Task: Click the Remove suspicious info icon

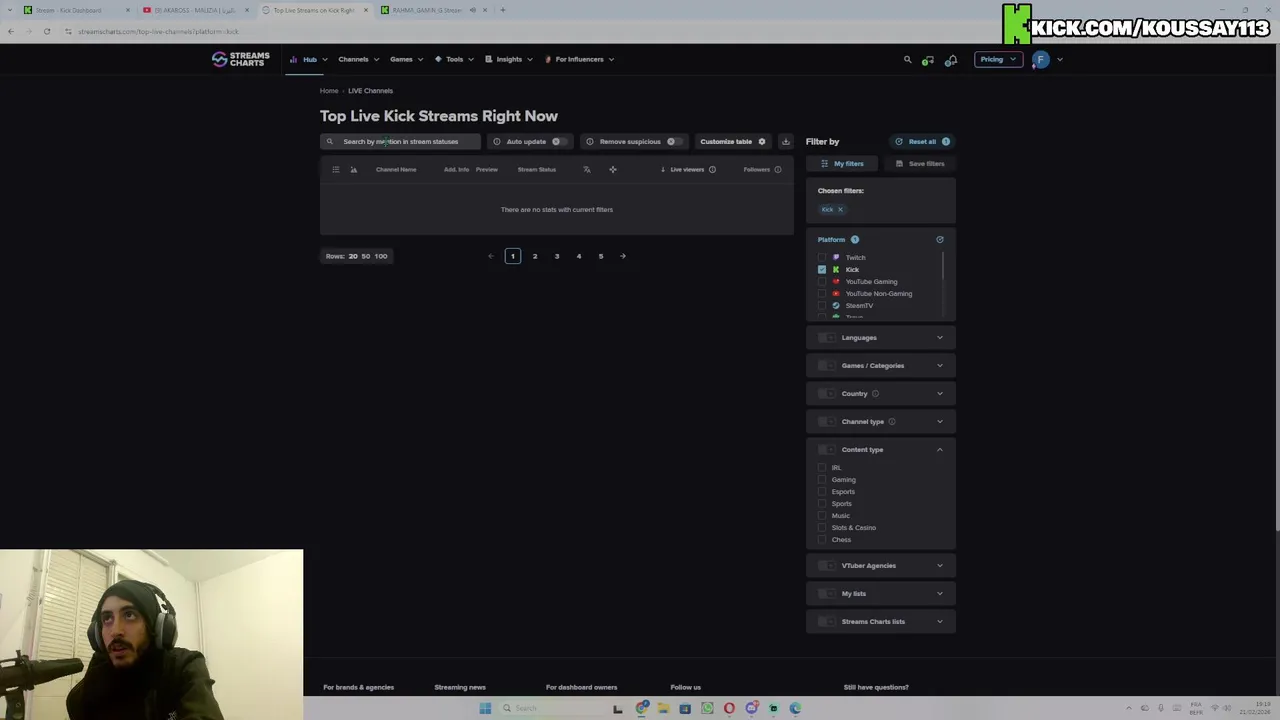Action: [x=590, y=141]
